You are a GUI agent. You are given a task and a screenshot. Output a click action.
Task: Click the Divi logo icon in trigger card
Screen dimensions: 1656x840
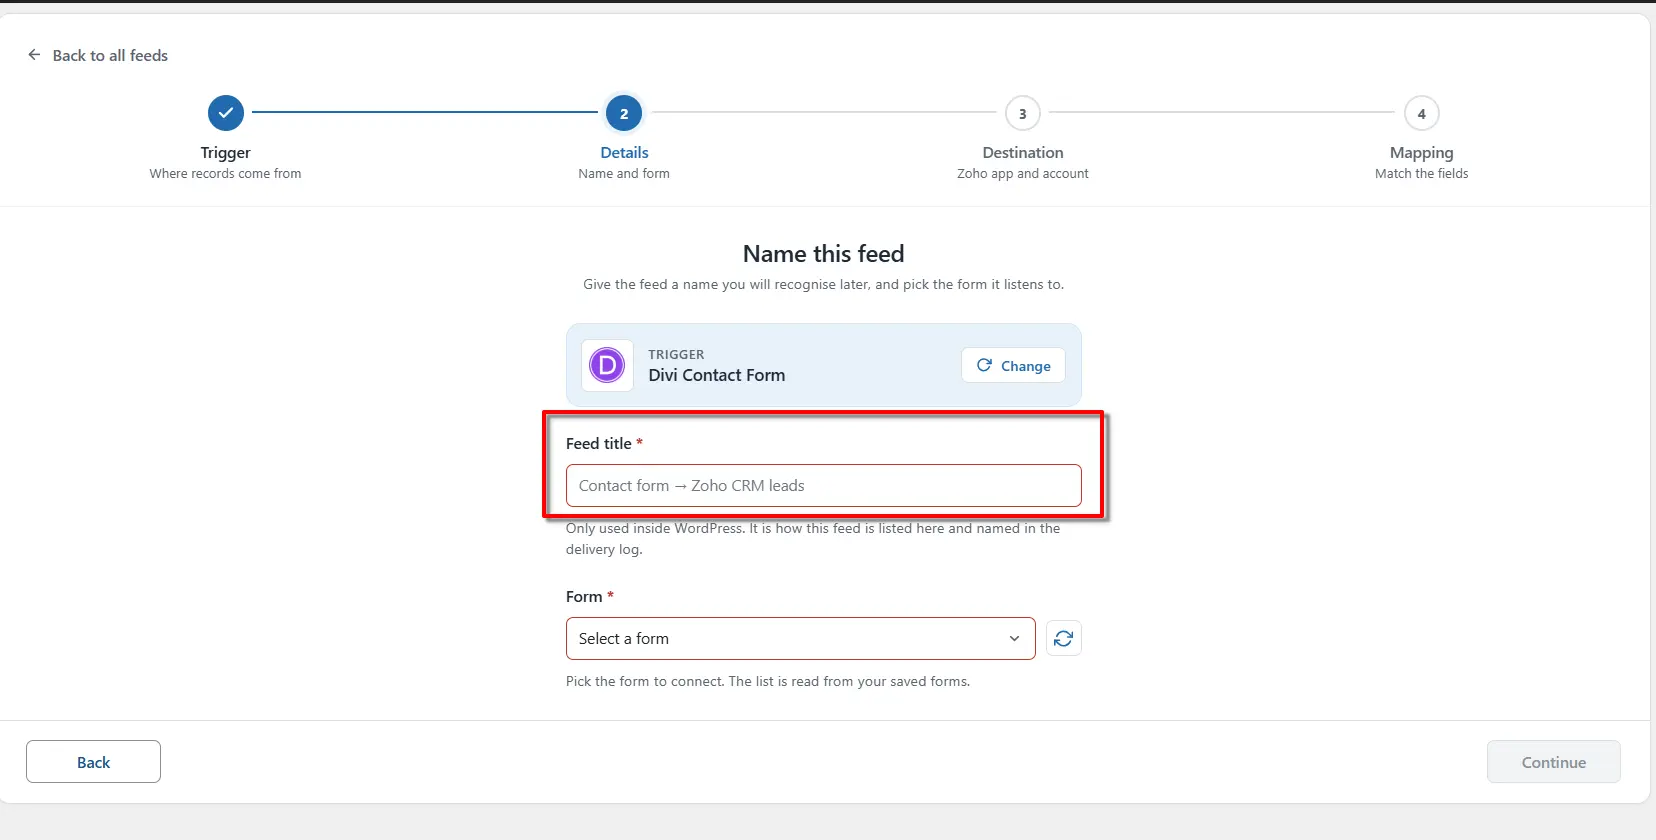[607, 365]
